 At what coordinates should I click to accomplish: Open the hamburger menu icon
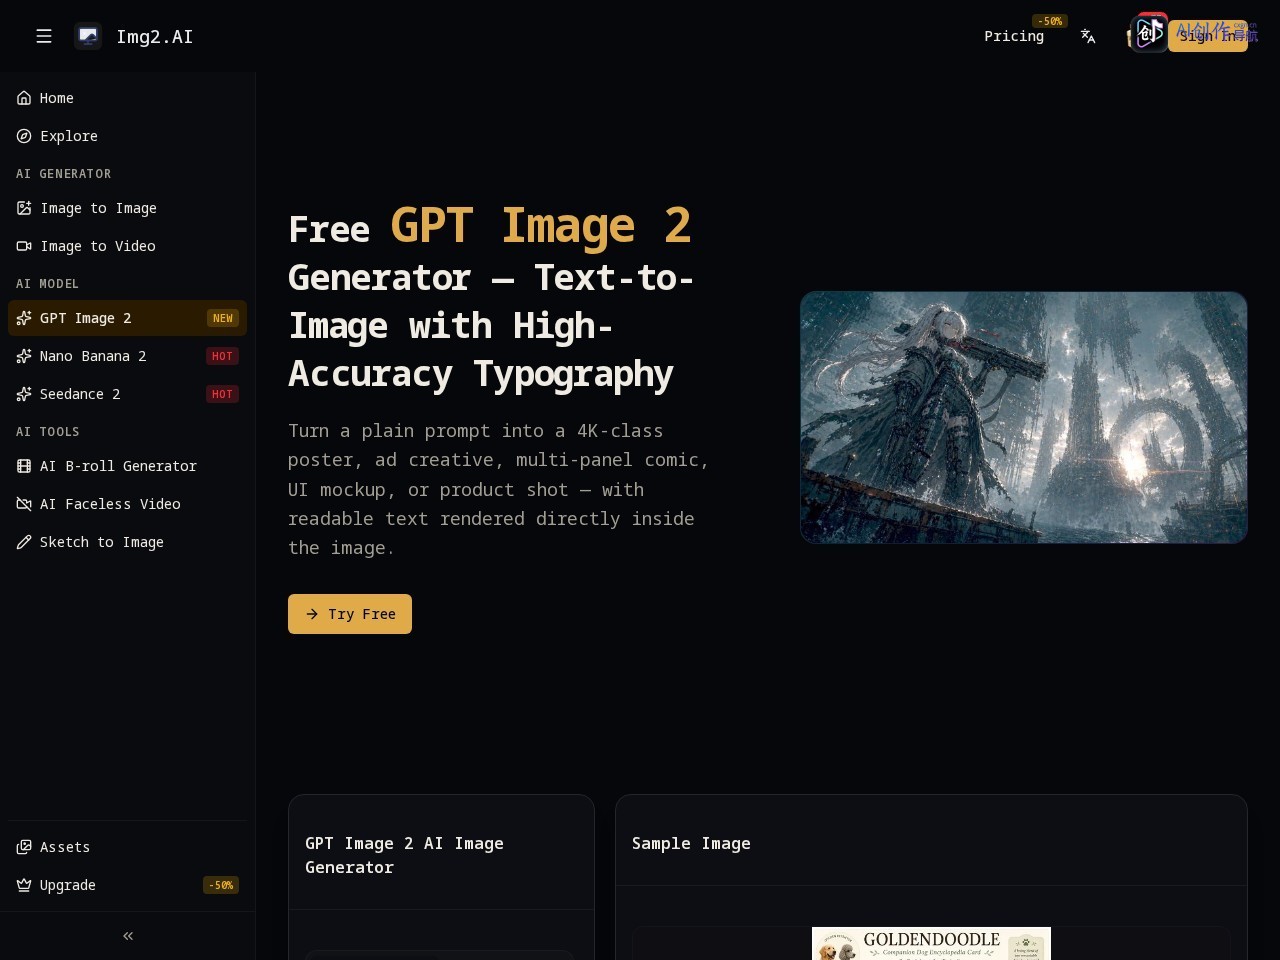[x=44, y=36]
